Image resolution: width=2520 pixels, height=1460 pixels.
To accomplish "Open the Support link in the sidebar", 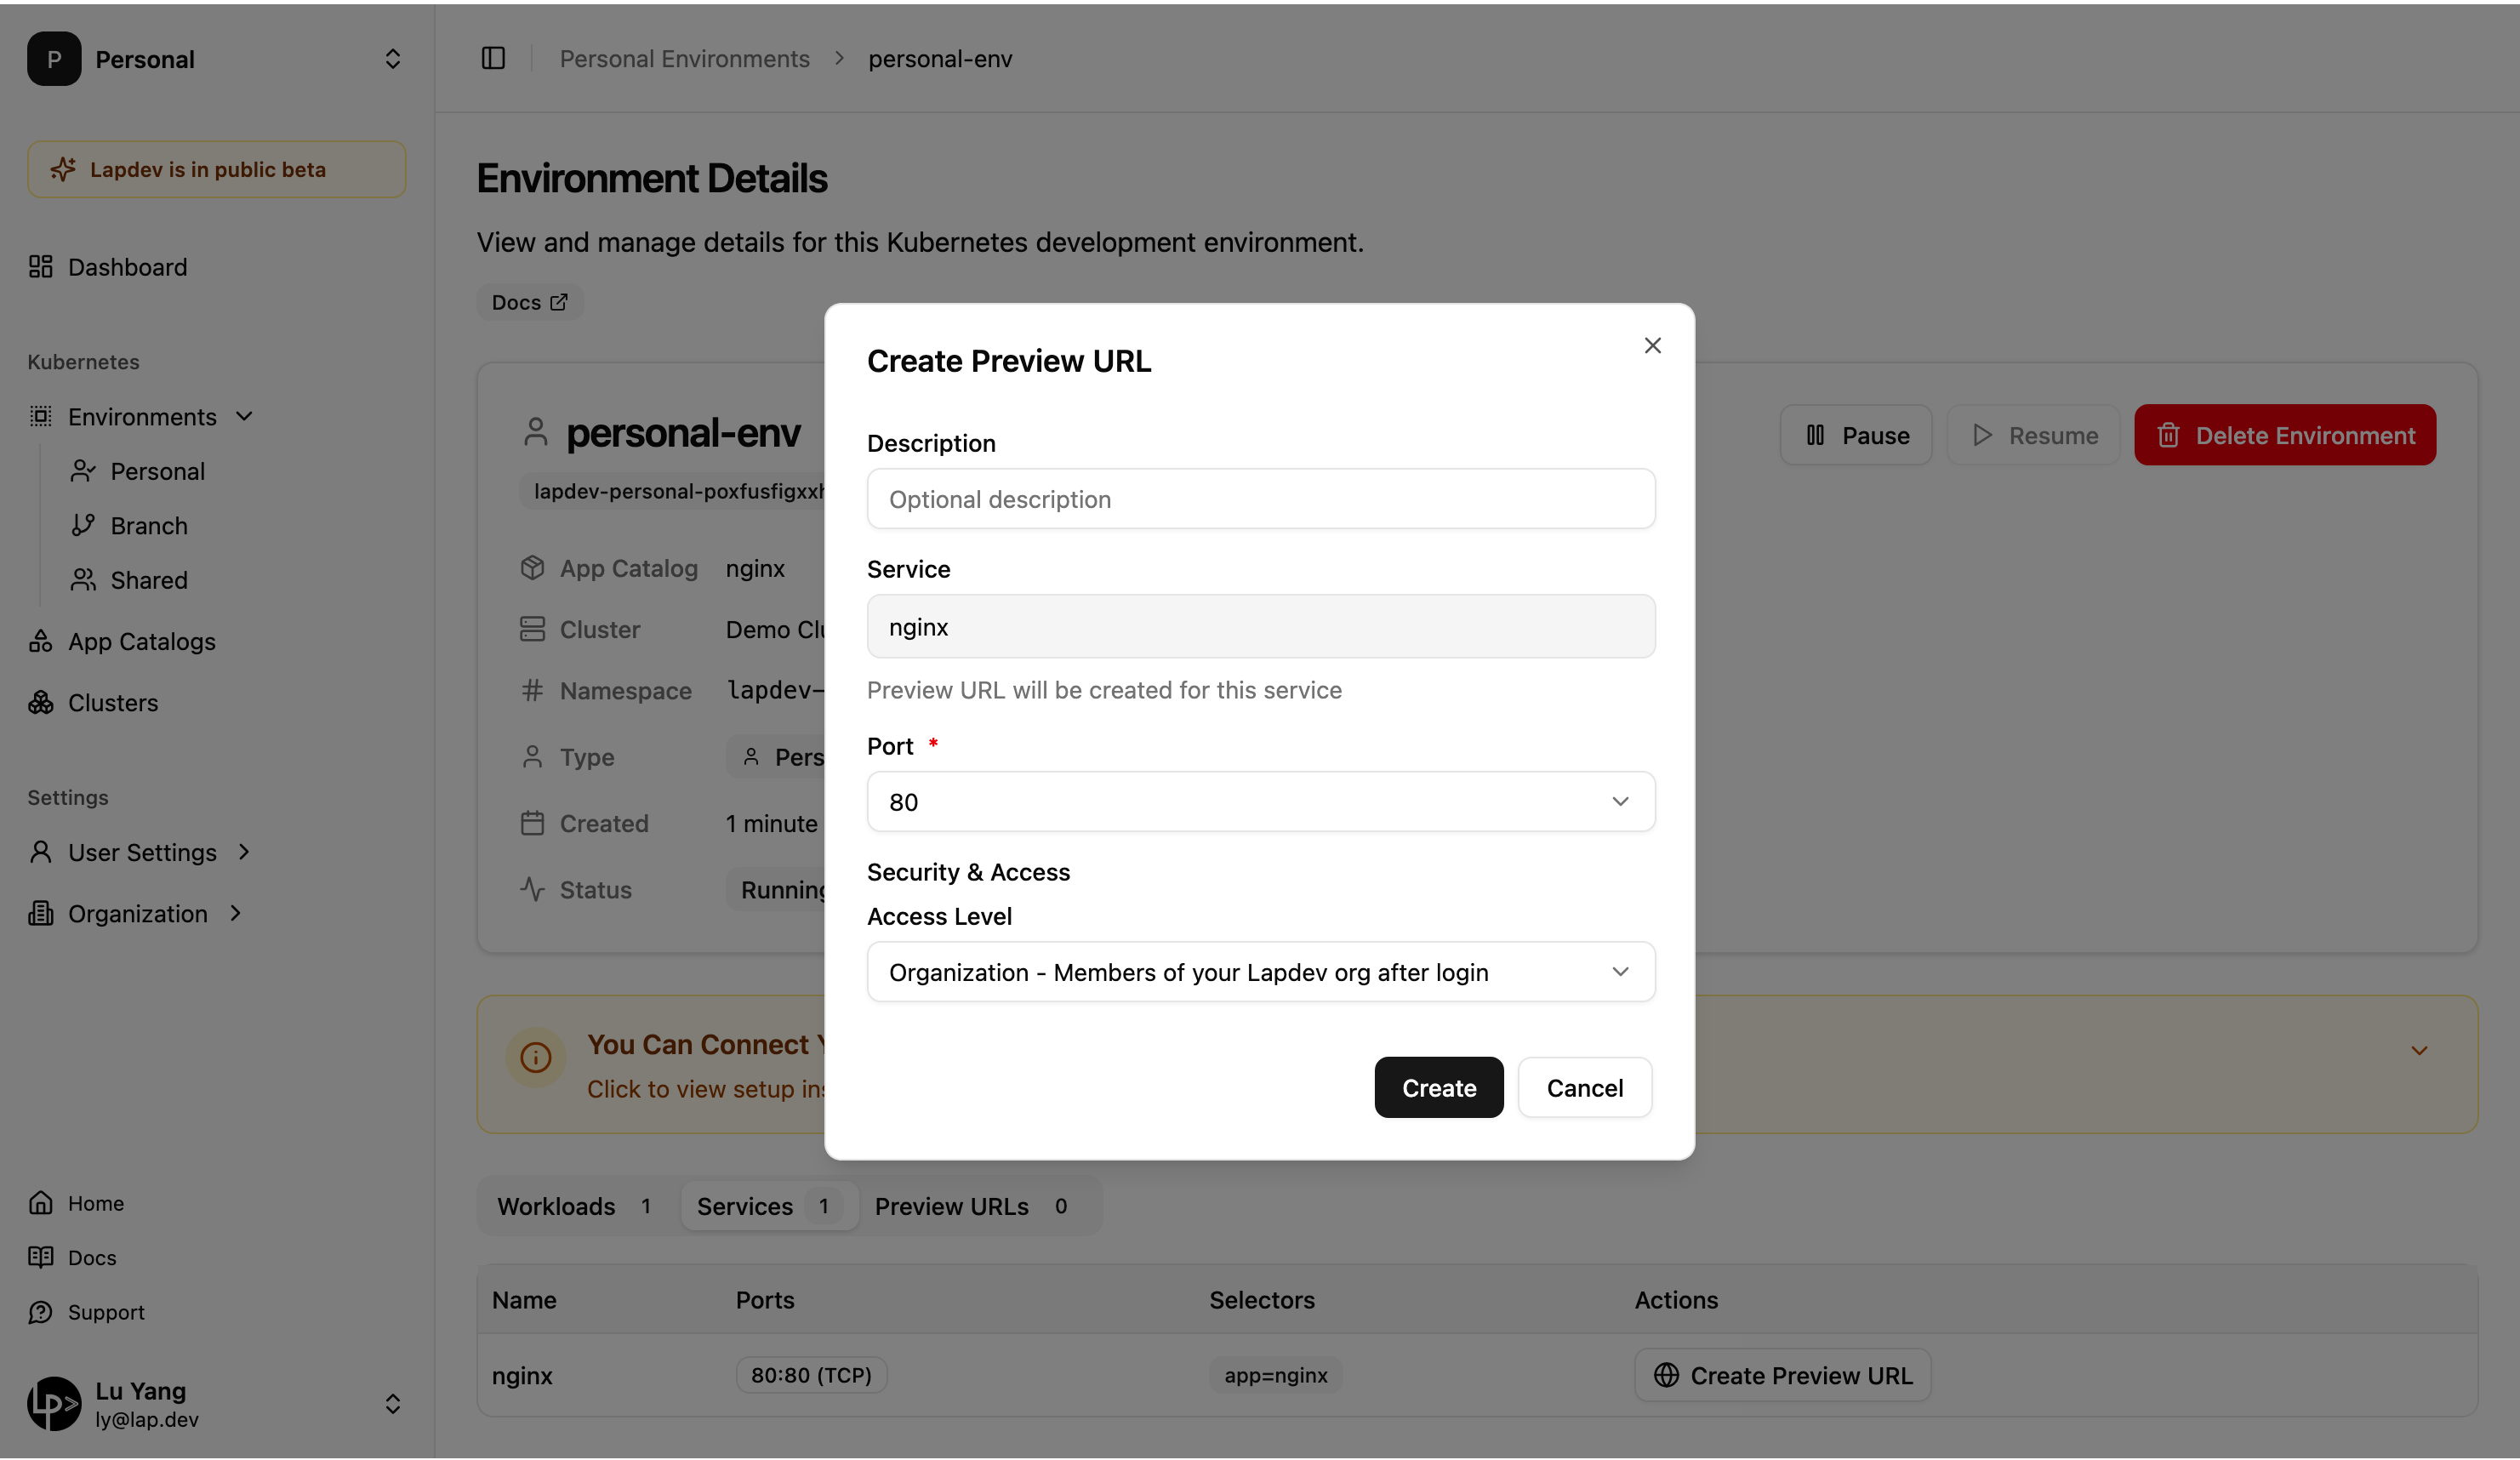I will click(x=105, y=1312).
